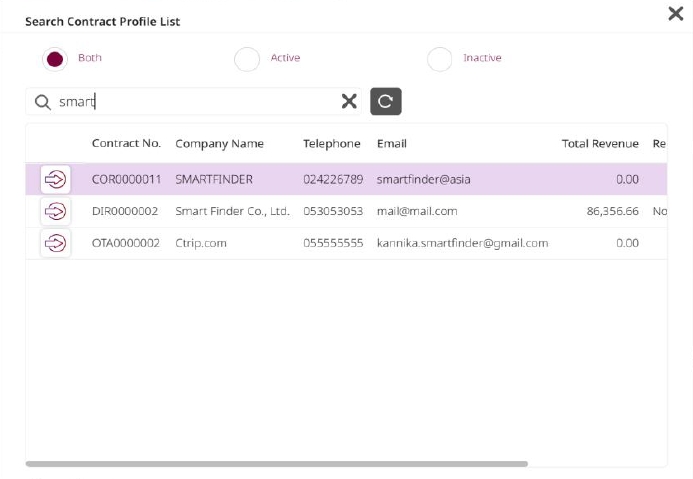
Task: Click the refresh button beside search
Action: [x=385, y=101]
